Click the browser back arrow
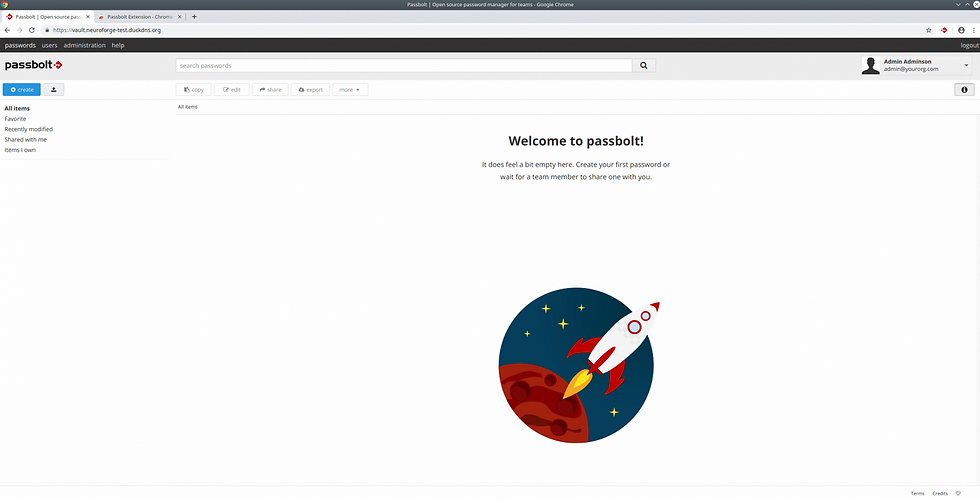Viewport: 980px width, 500px height. point(8,30)
